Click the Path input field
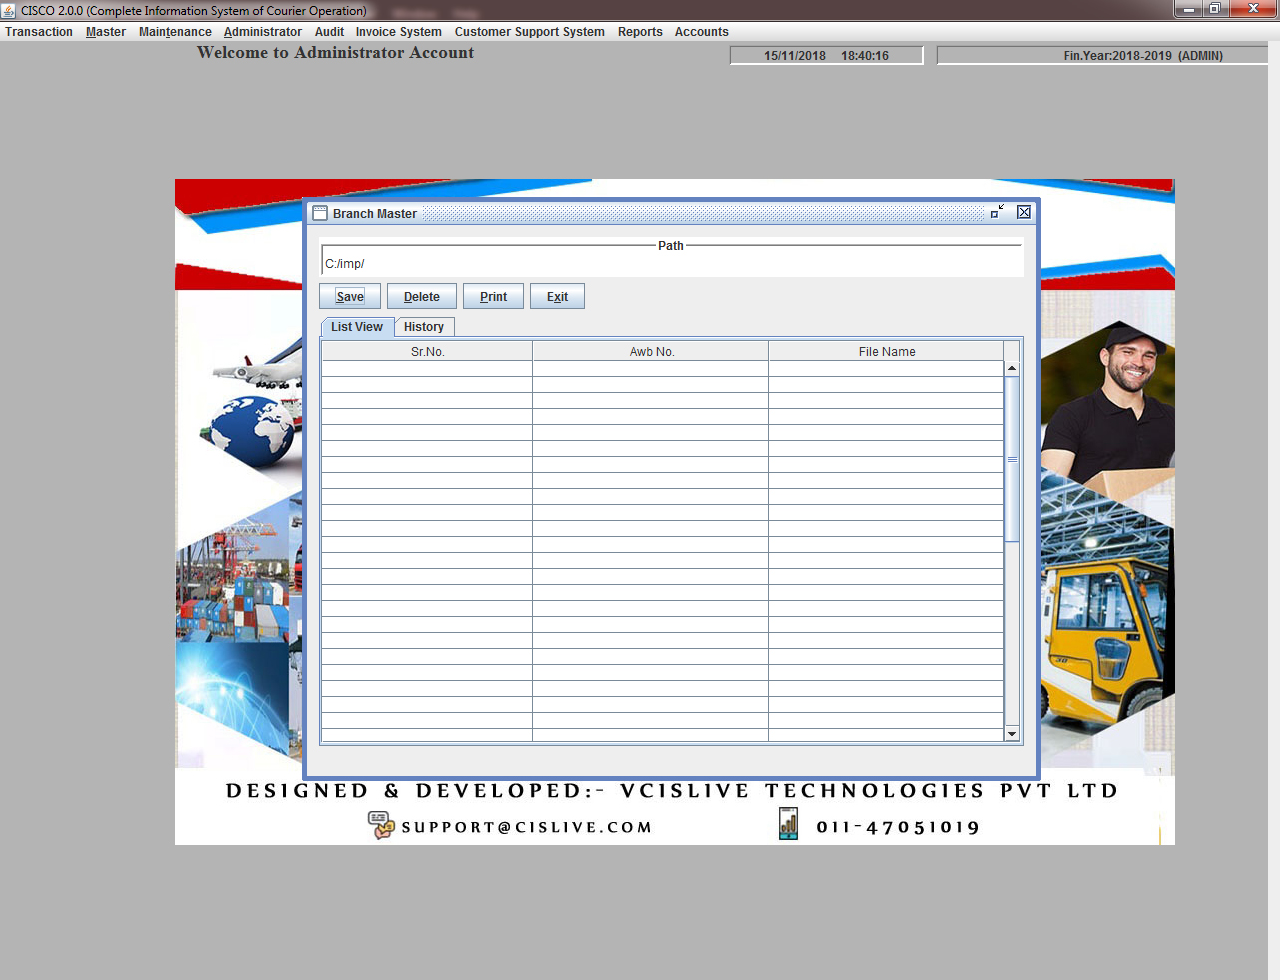Image resolution: width=1280 pixels, height=980 pixels. click(672, 264)
